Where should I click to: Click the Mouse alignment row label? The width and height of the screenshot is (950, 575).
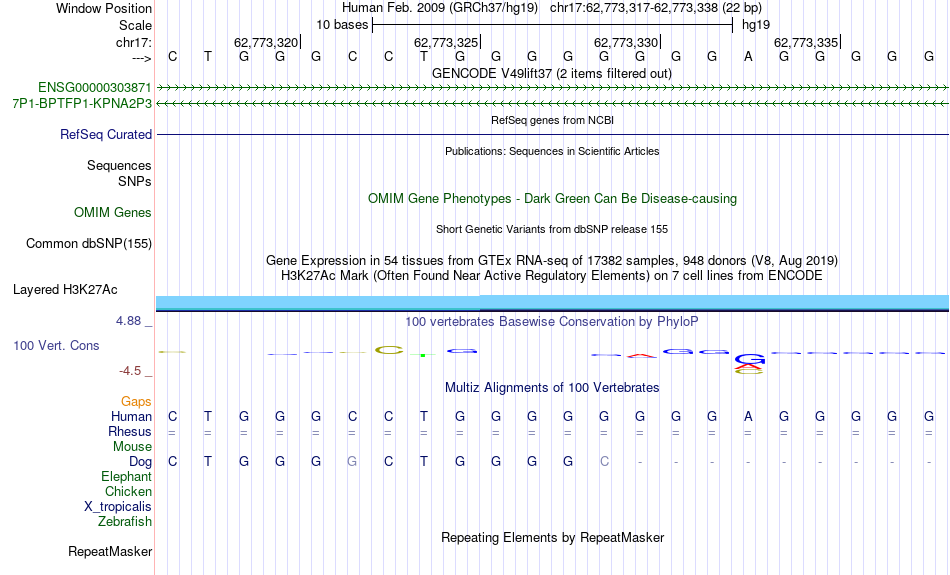132,447
